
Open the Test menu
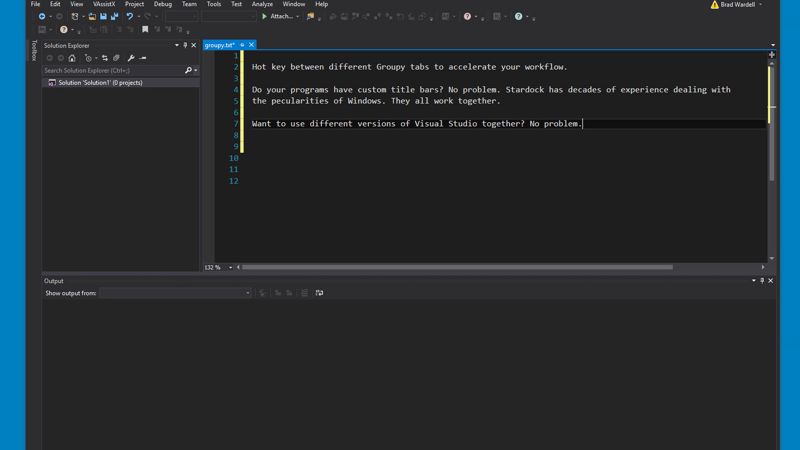point(236,4)
